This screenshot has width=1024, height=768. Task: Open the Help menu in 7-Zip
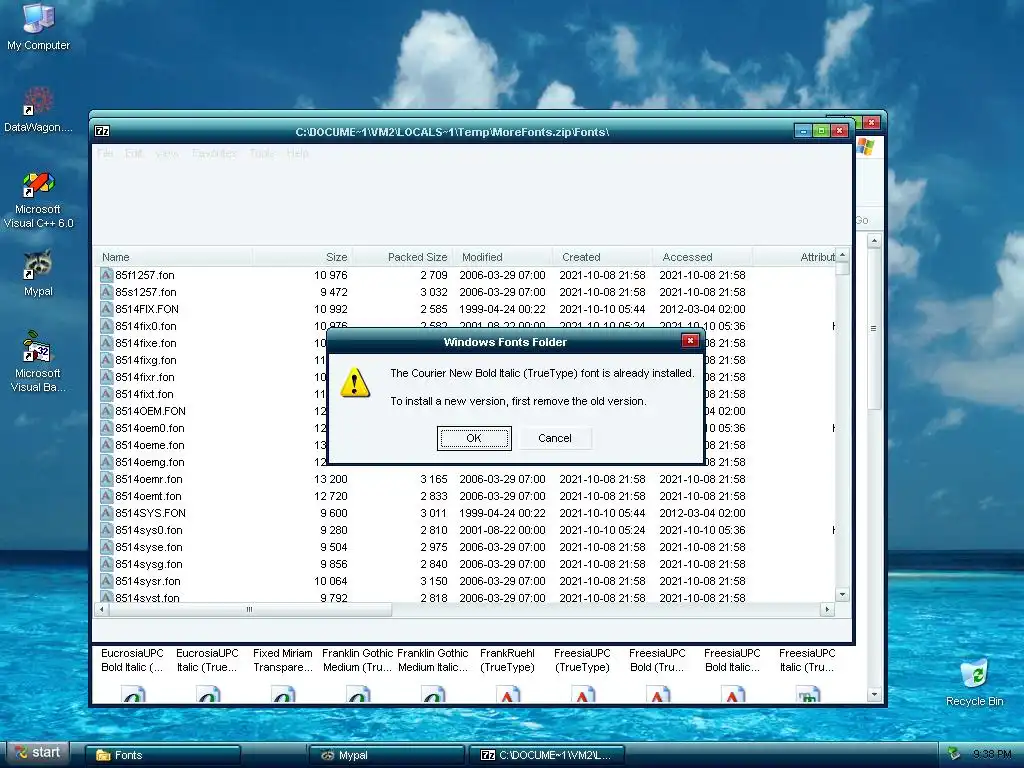coord(297,153)
